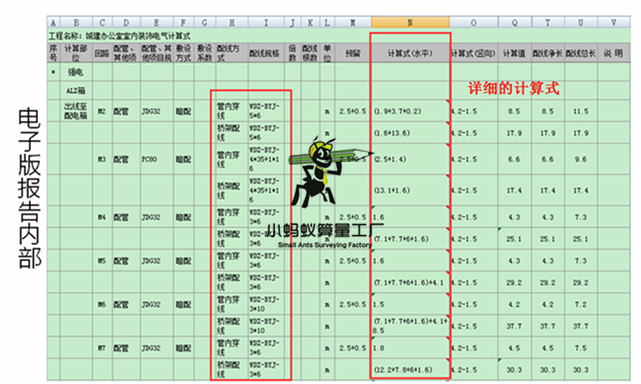Click the 电子版报告内部 vertical label
Image resolution: width=641 pixels, height=384 pixels.
click(29, 189)
